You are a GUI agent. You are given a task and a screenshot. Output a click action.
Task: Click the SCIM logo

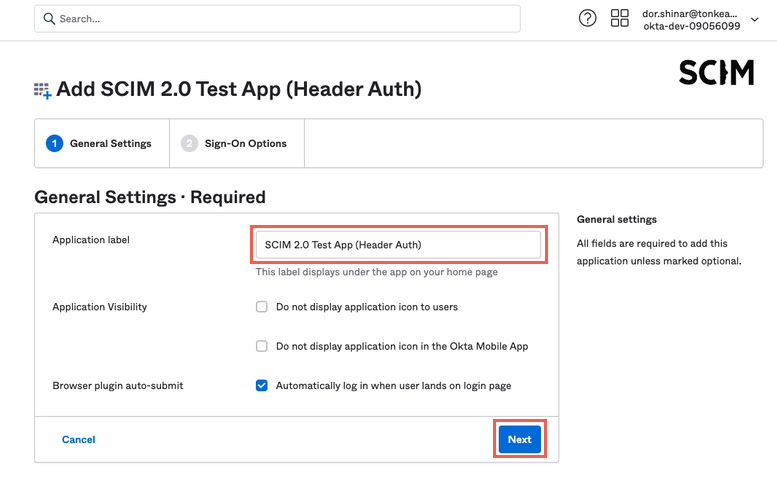[x=716, y=73]
